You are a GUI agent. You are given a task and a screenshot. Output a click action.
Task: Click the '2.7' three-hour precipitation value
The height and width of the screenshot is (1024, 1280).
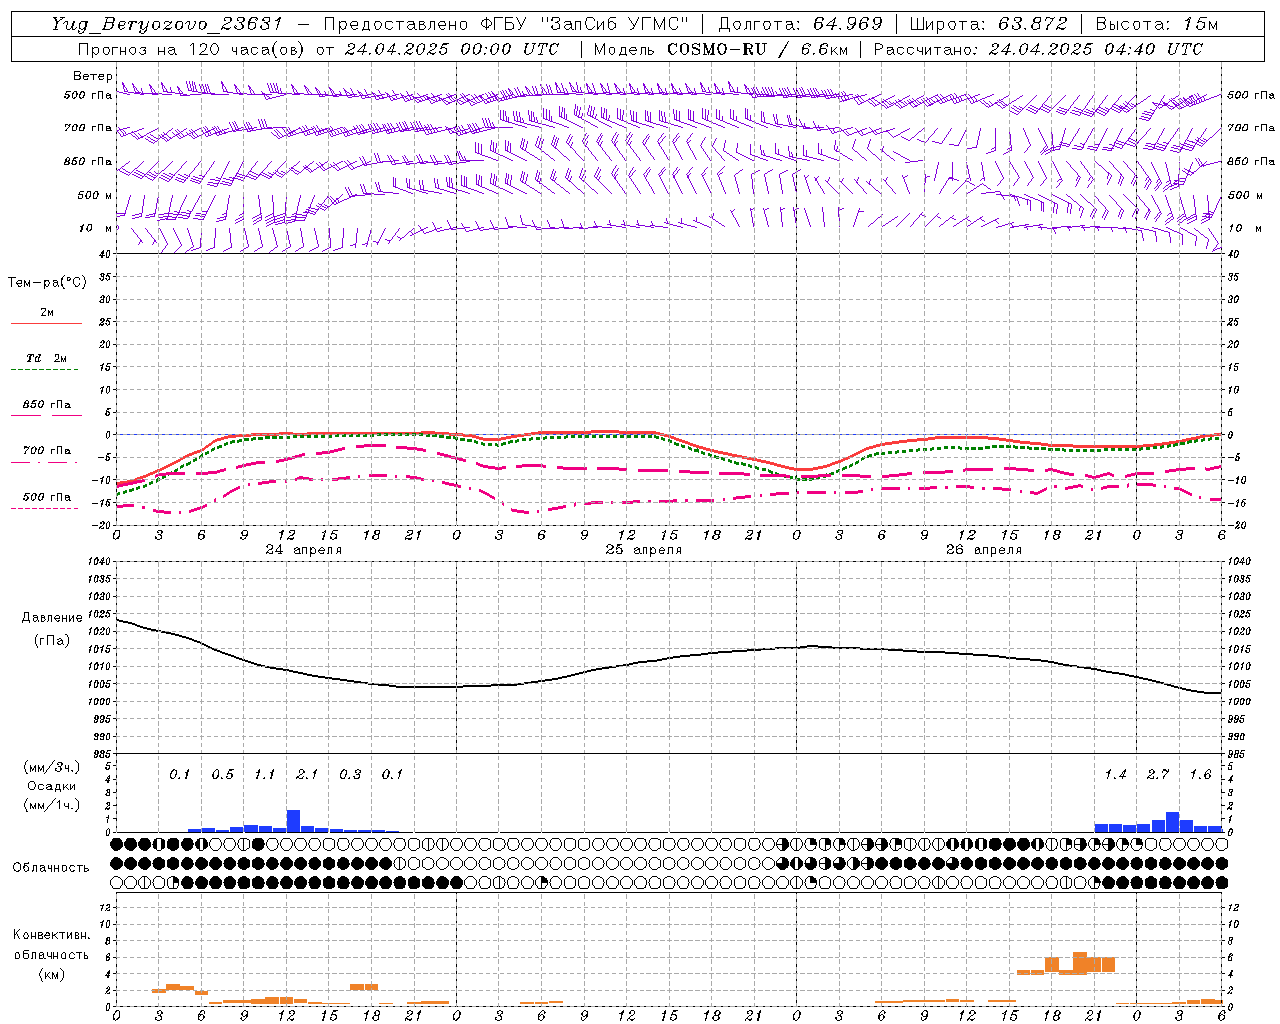click(x=1158, y=775)
